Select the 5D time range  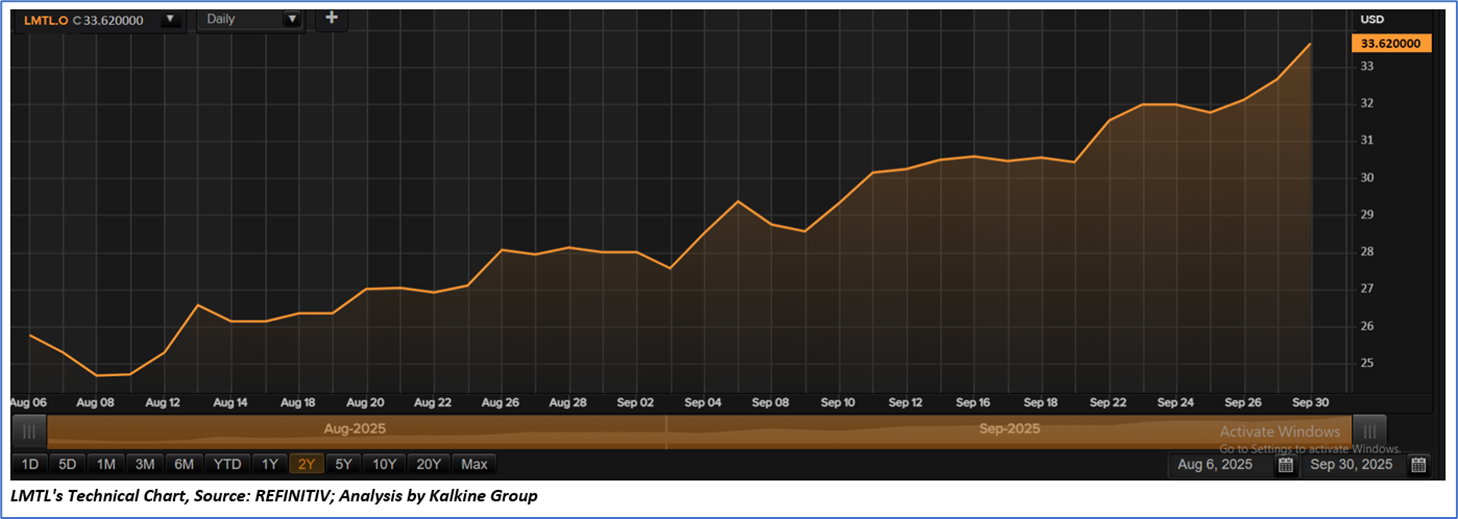[67, 464]
